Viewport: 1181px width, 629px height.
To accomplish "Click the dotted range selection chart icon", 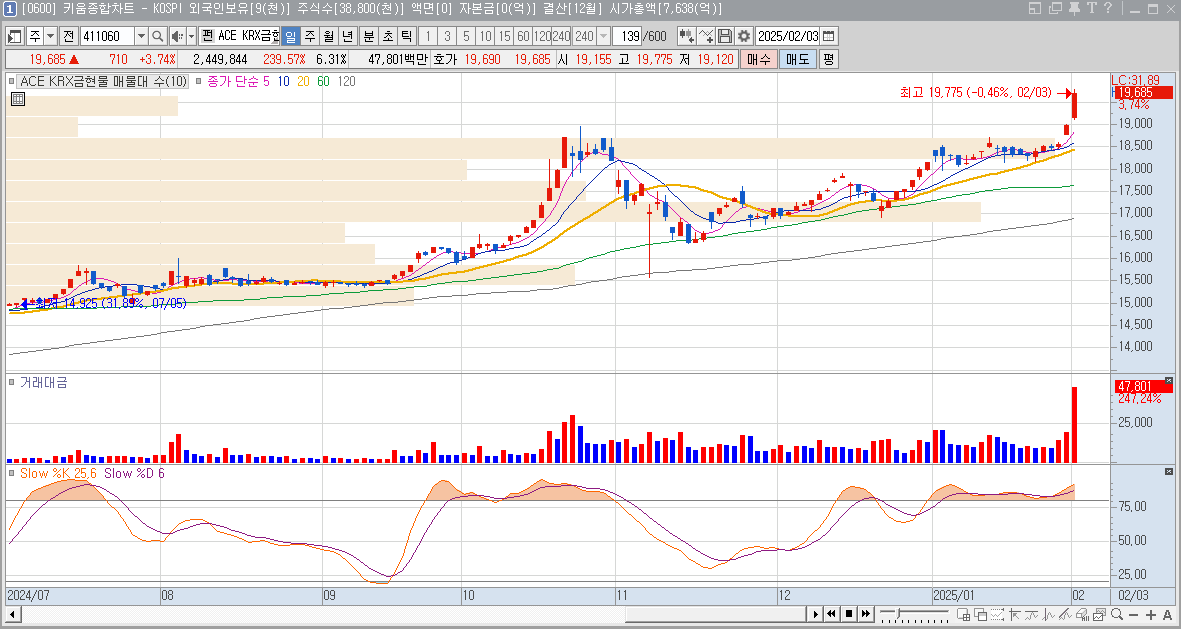I will [998, 615].
